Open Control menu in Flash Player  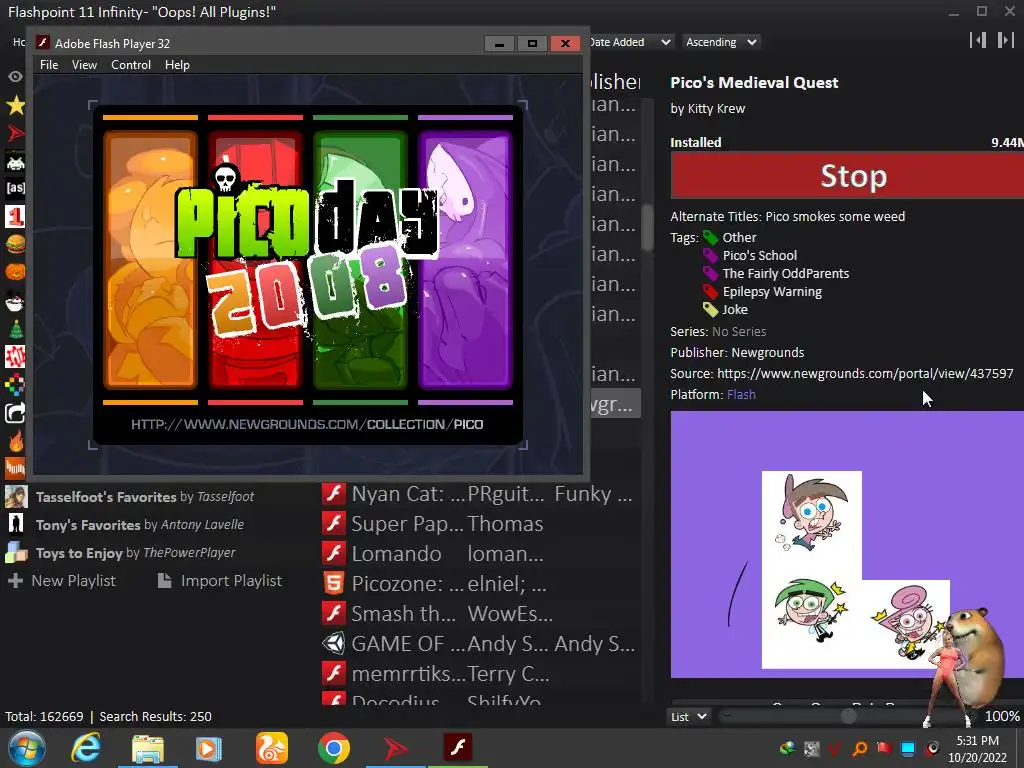[131, 65]
